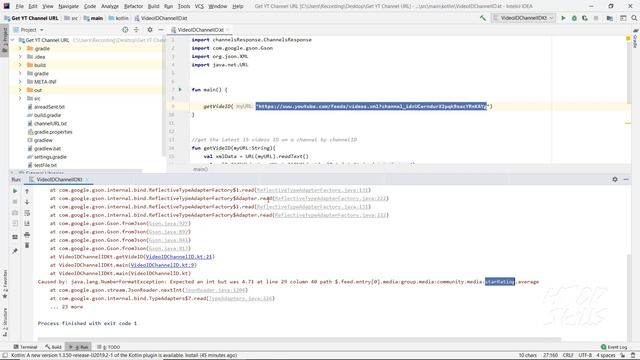
Task: Click the Run console horizontal scrollbar
Action: [300, 339]
